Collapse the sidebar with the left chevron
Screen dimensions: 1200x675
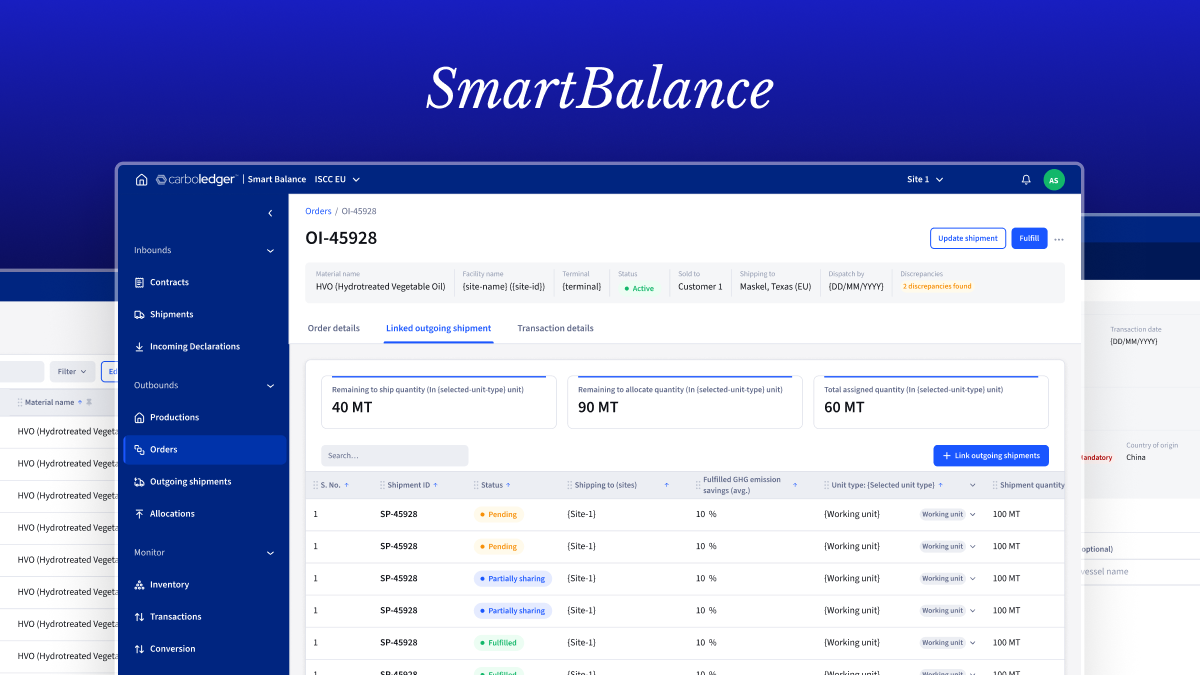tap(270, 213)
